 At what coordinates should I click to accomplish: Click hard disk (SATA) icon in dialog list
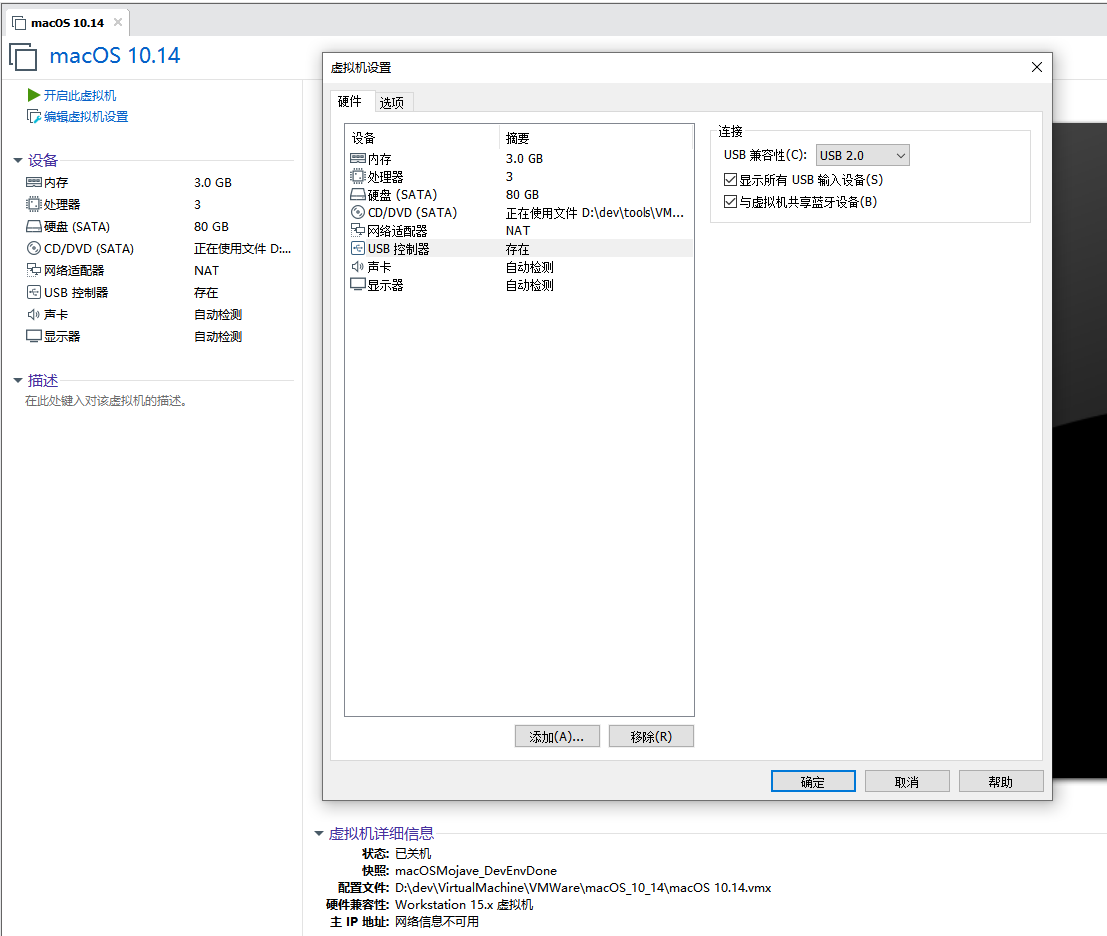[358, 195]
